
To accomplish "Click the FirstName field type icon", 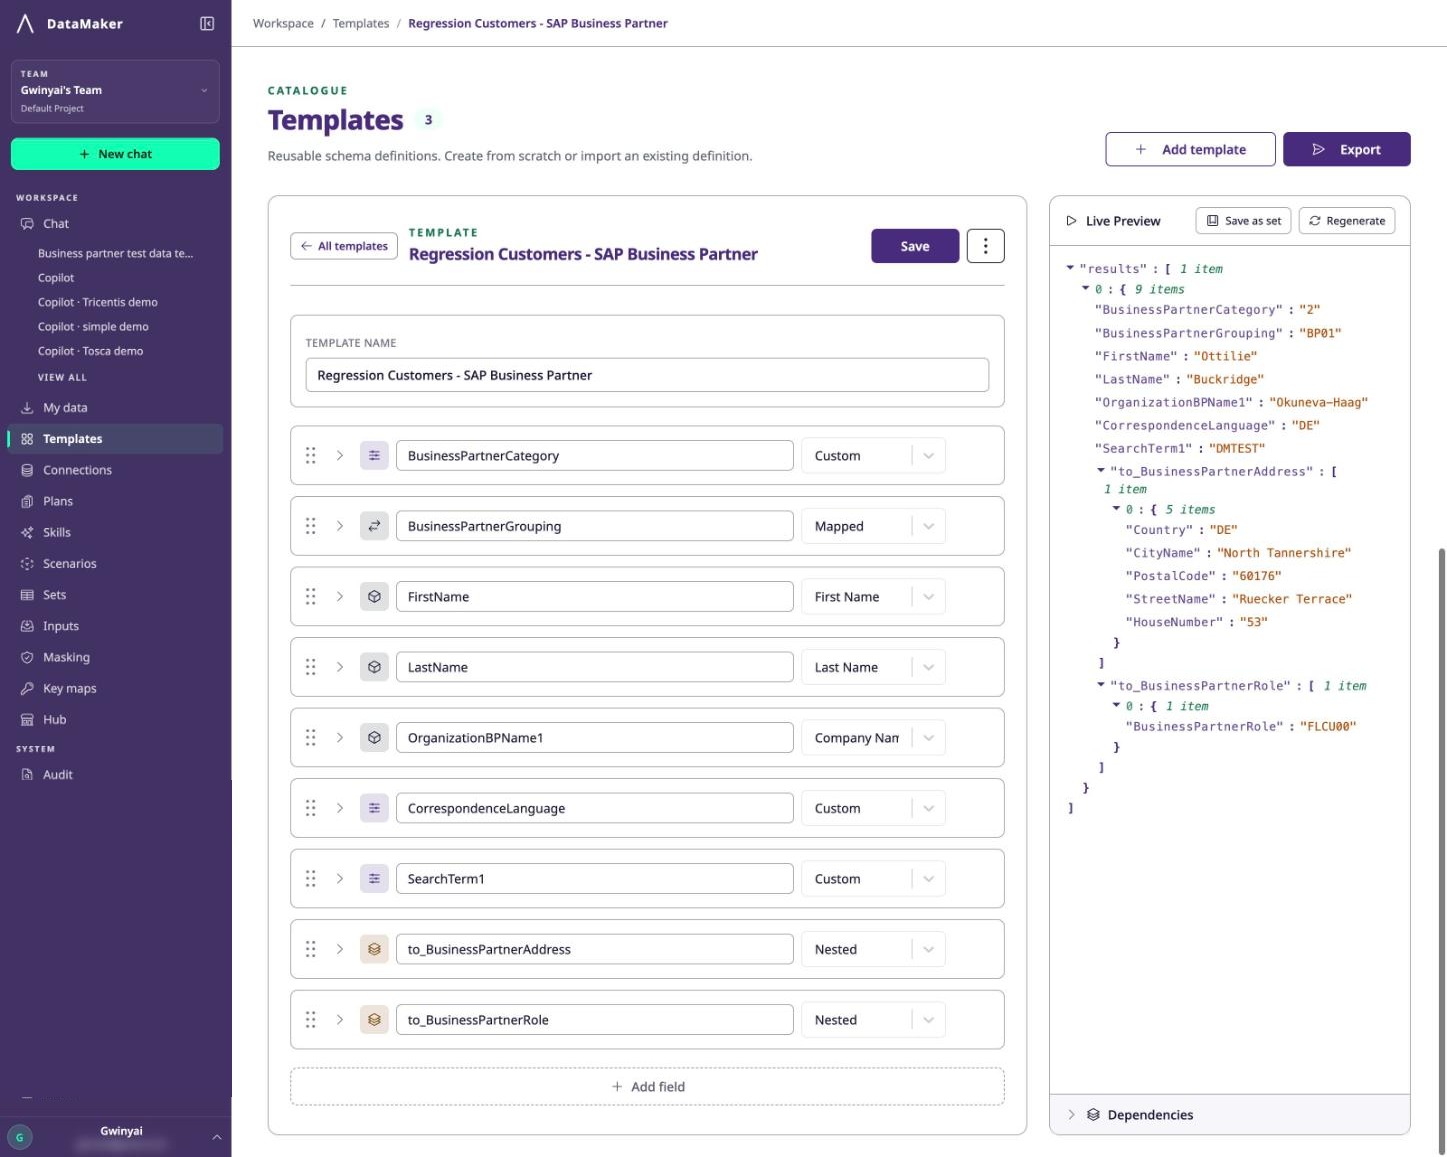I will [x=374, y=597].
